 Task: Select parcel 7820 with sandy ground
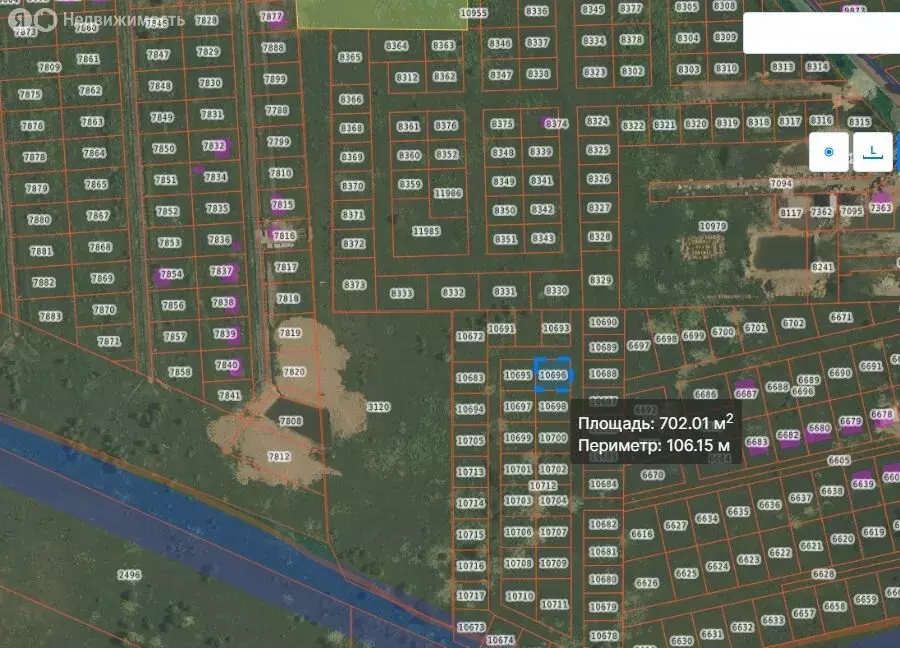point(294,371)
